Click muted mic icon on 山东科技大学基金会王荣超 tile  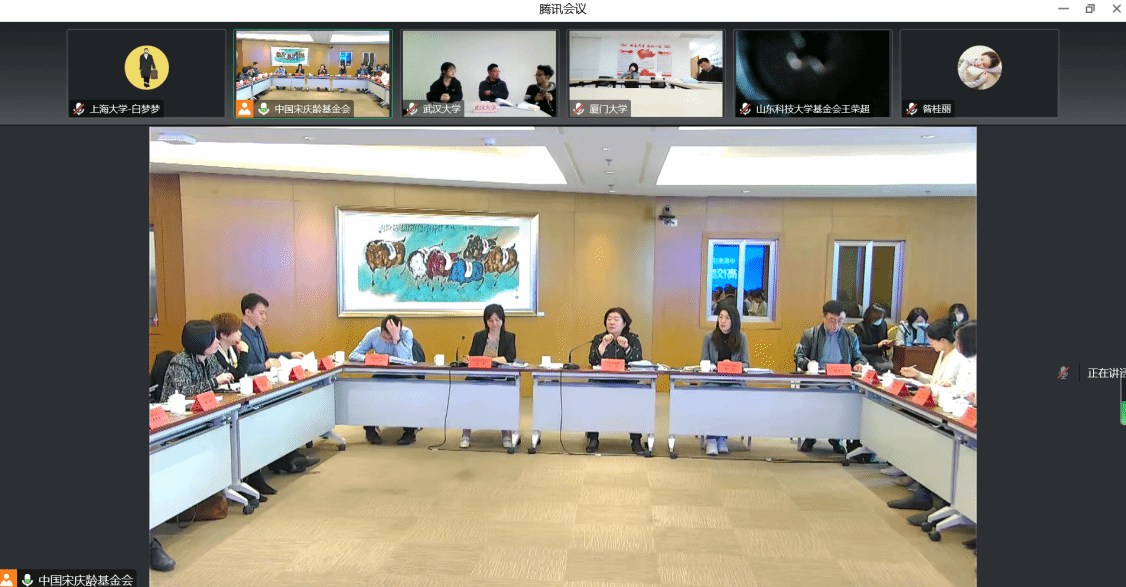(x=745, y=109)
